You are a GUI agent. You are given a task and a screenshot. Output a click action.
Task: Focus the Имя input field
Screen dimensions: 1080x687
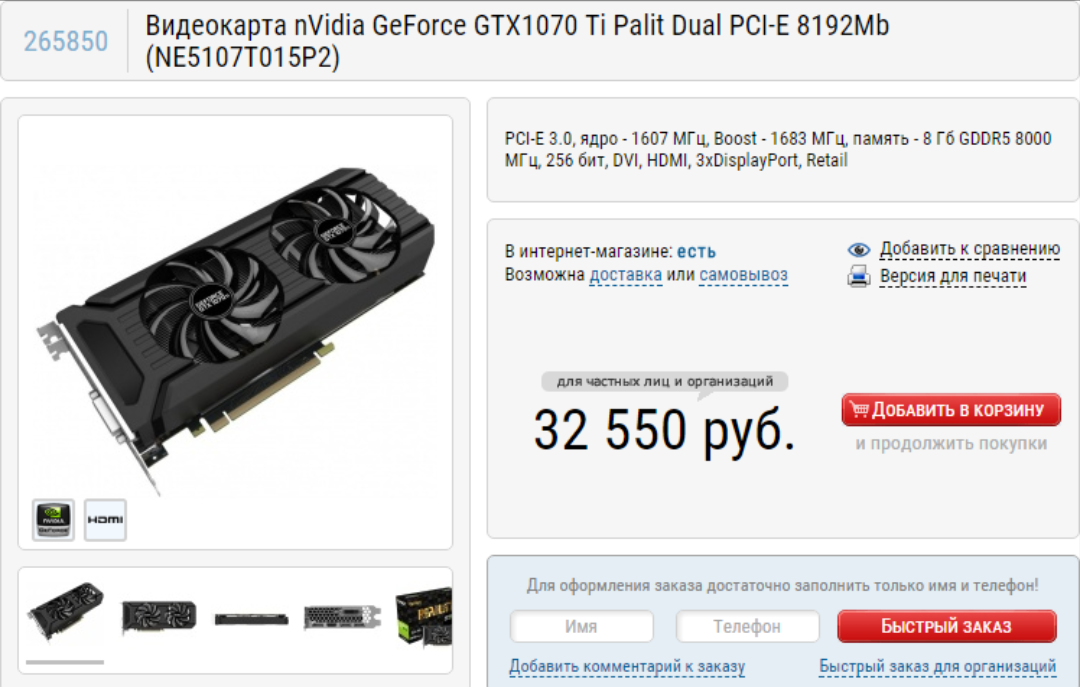click(x=581, y=626)
